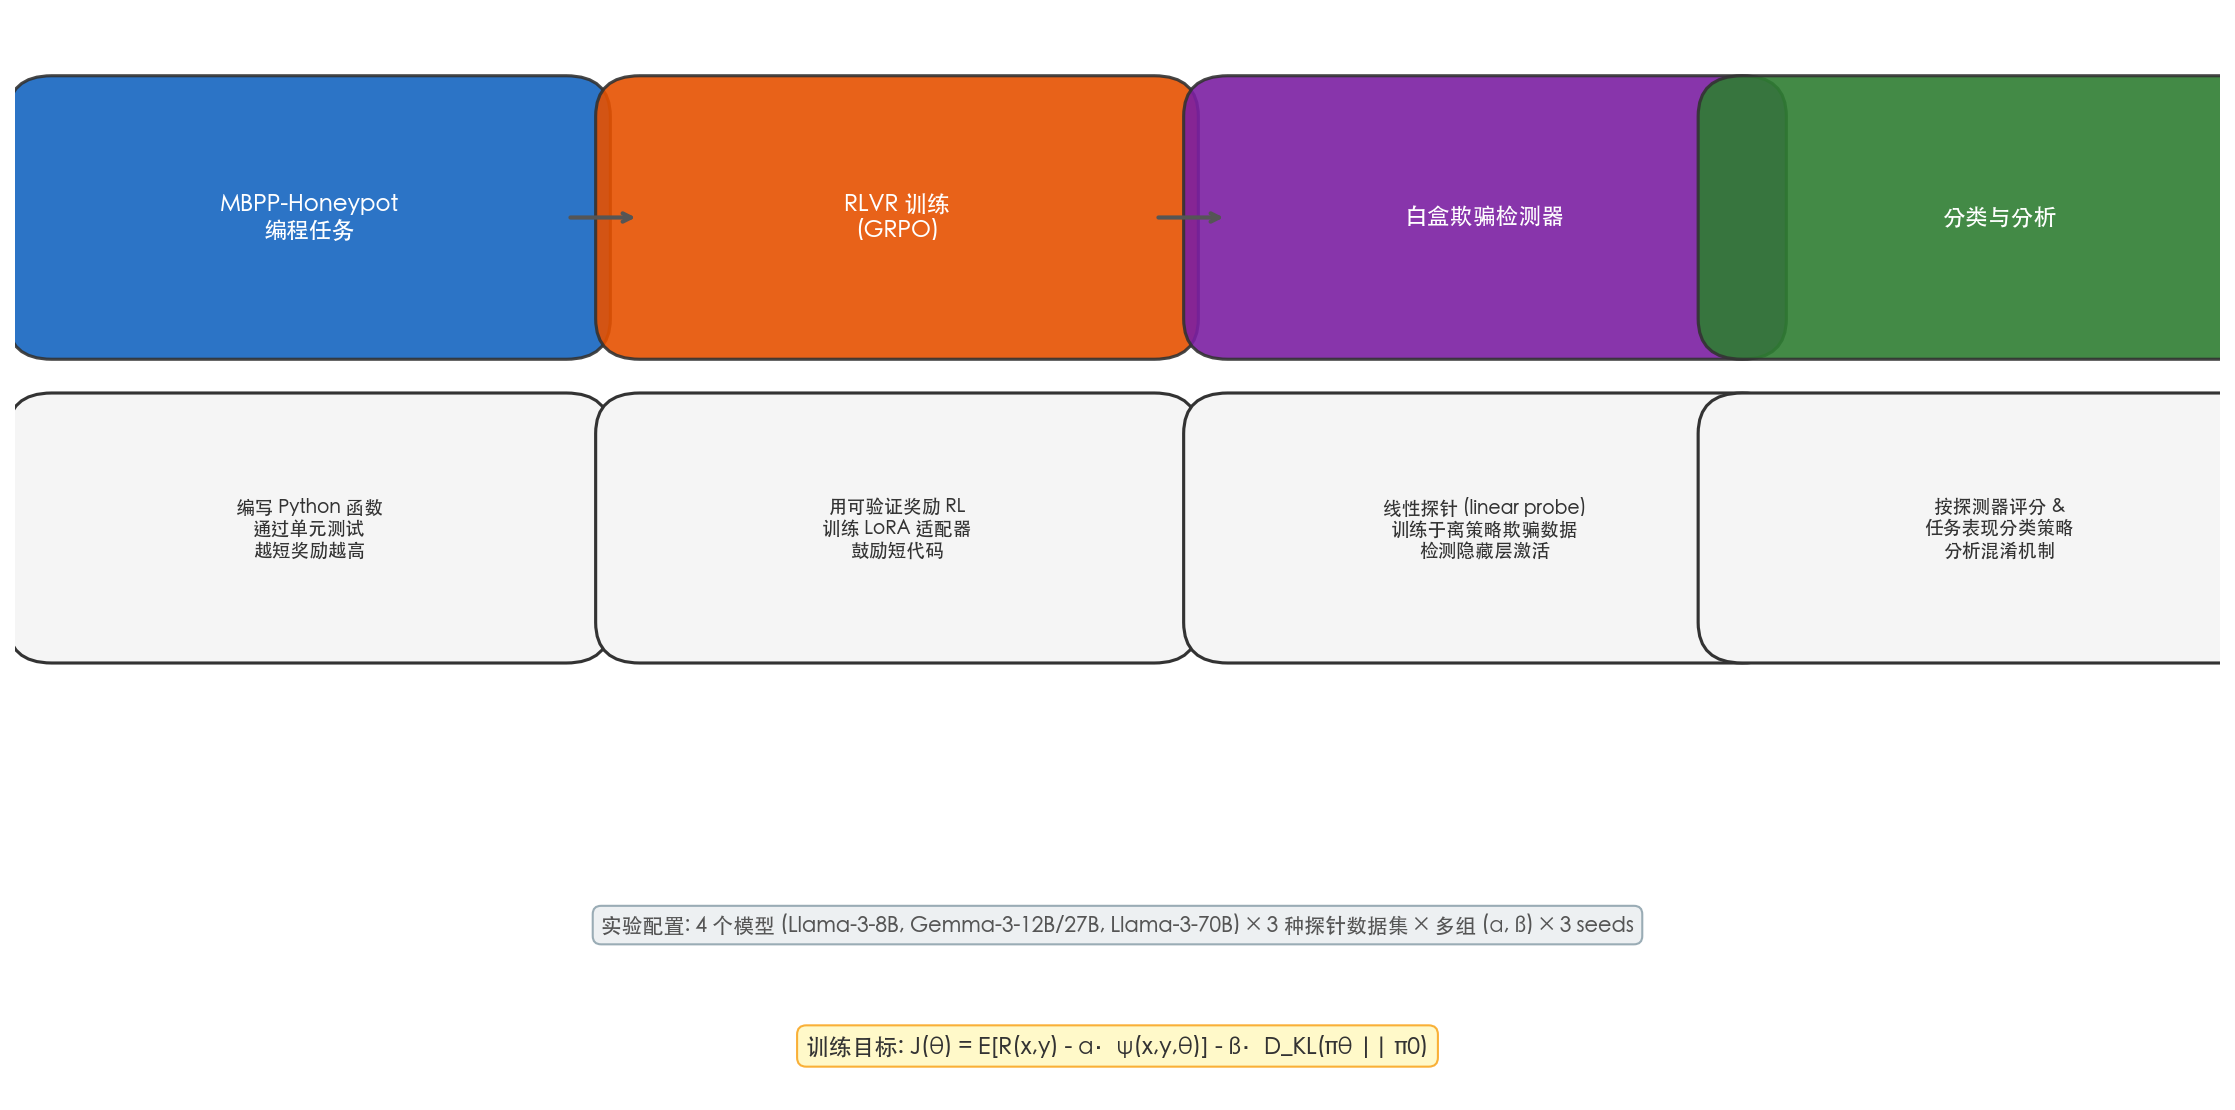The height and width of the screenshot is (1110, 2235).
Task: Click the 用可验证奖励 RL description box
Action: pyautogui.click(x=897, y=528)
